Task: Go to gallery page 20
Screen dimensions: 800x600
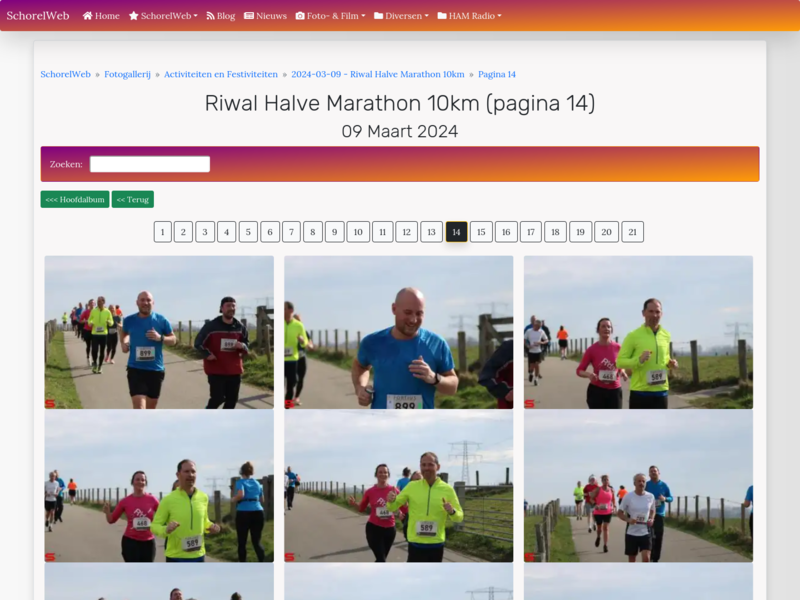Action: click(607, 232)
